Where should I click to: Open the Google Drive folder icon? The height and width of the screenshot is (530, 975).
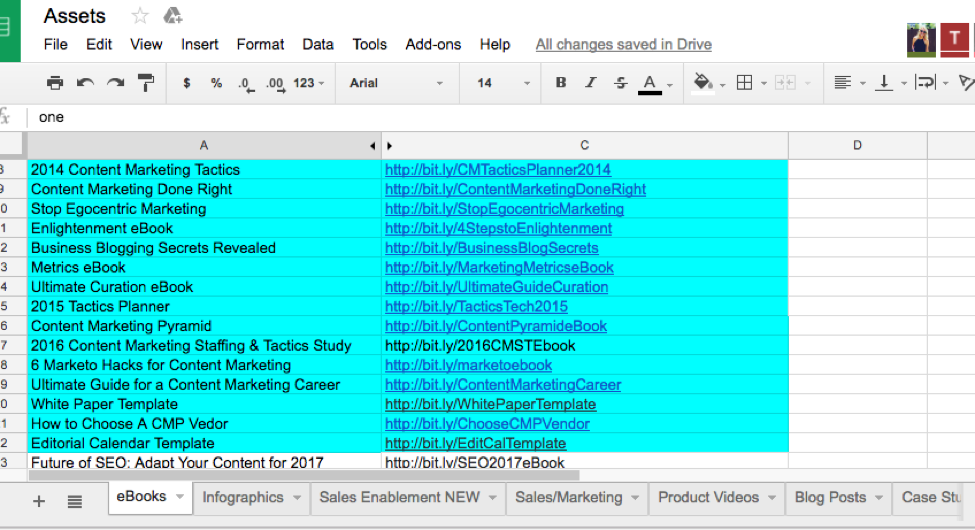tap(172, 16)
